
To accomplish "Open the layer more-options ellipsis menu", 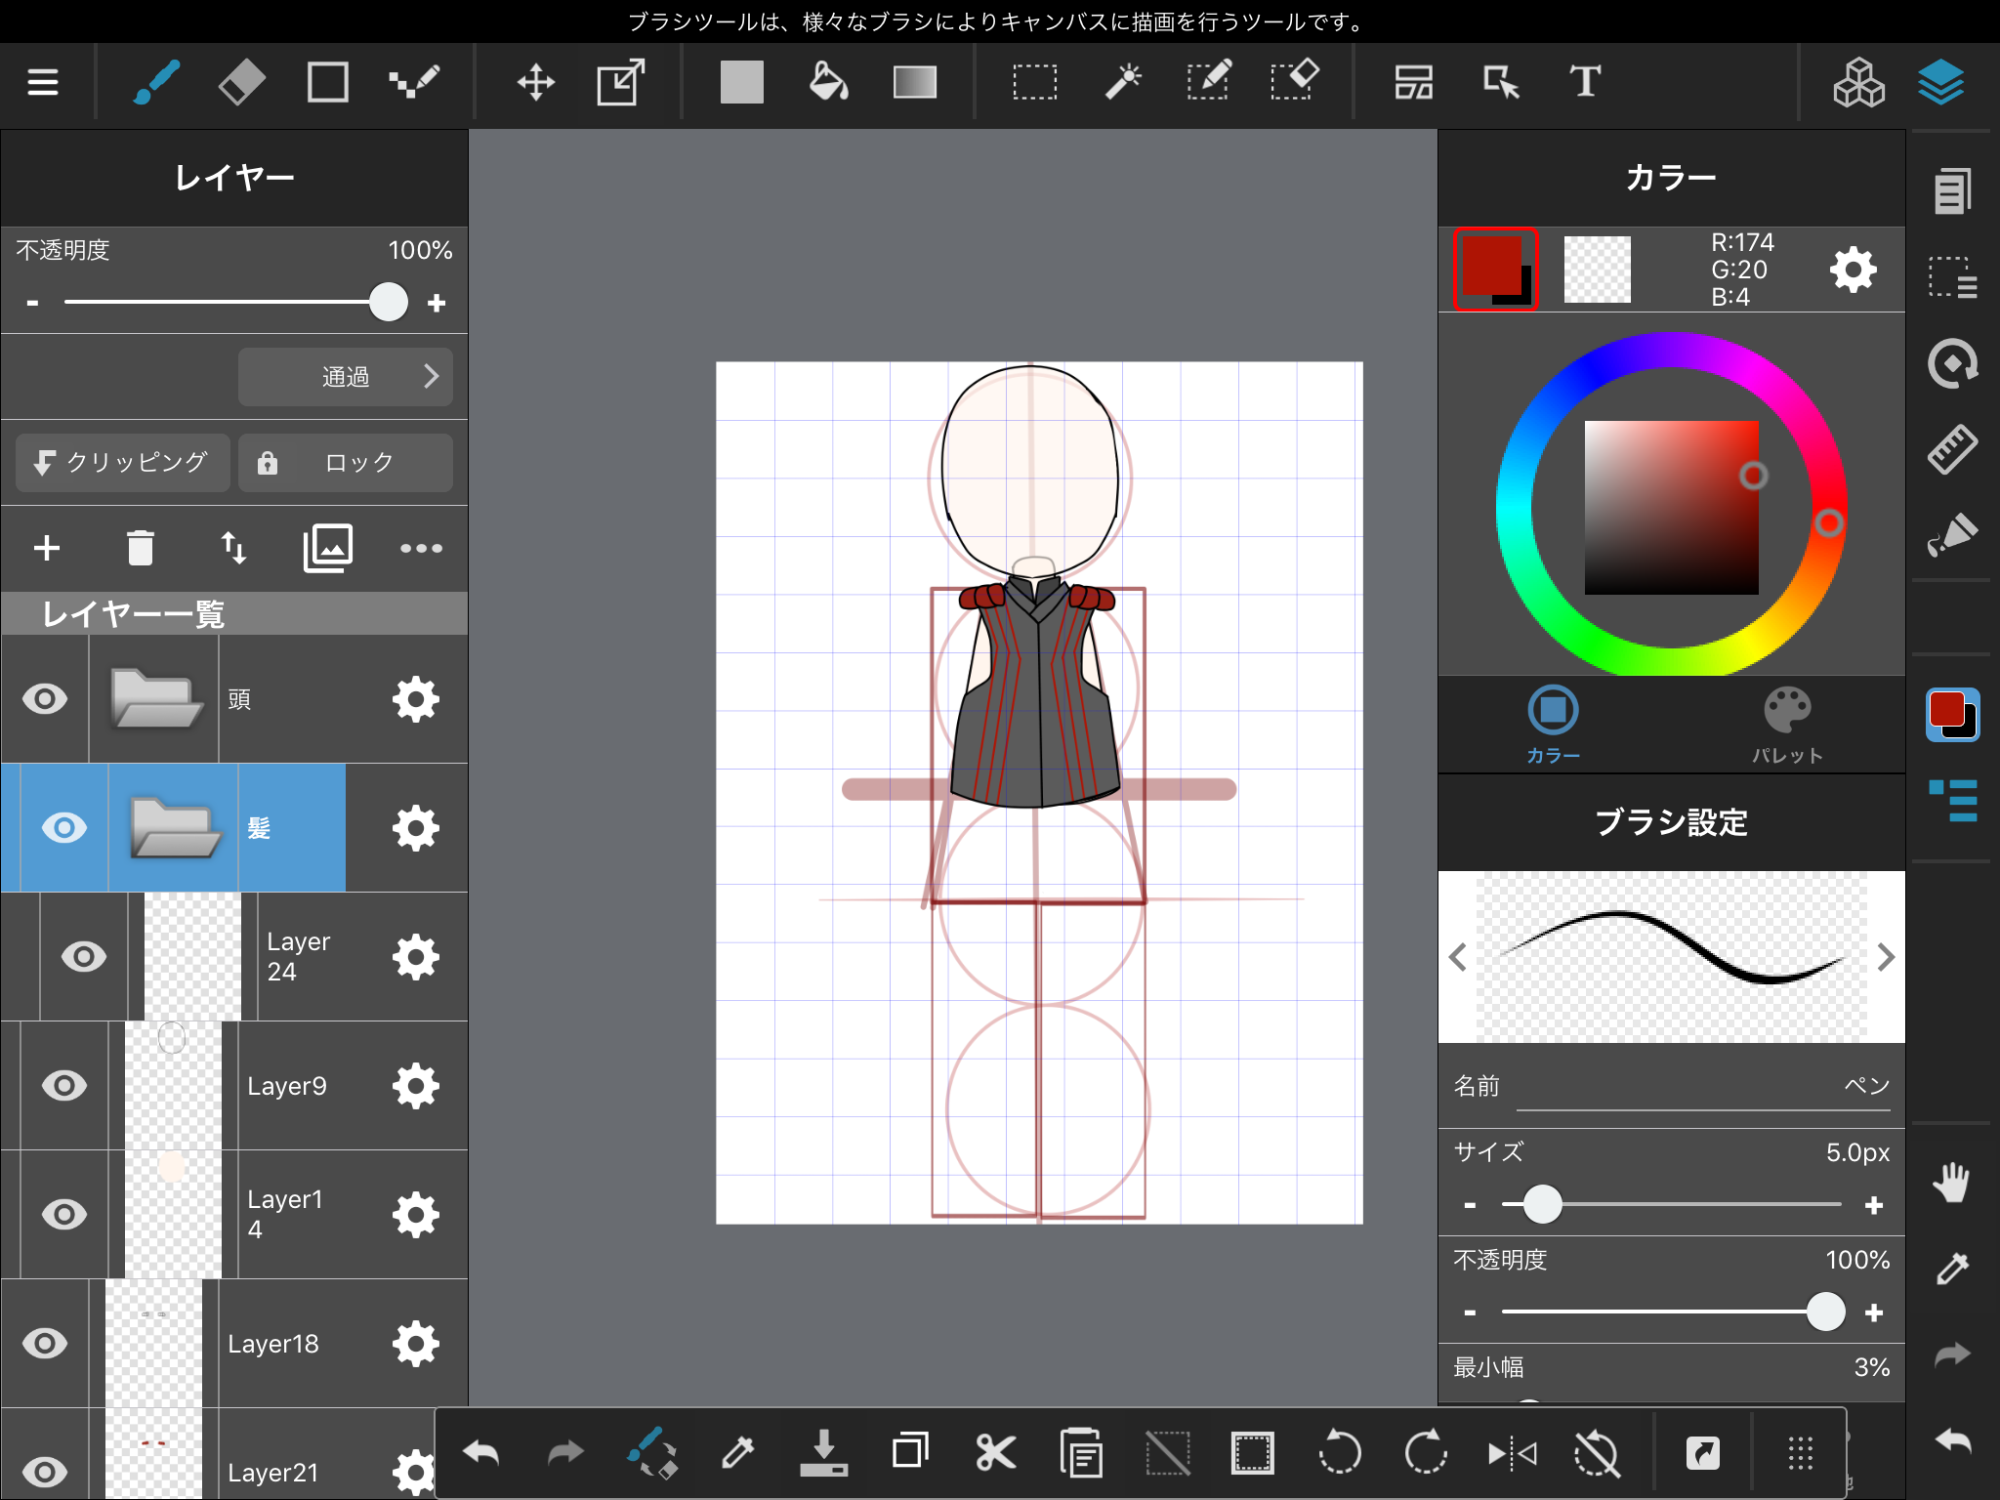I will click(421, 548).
